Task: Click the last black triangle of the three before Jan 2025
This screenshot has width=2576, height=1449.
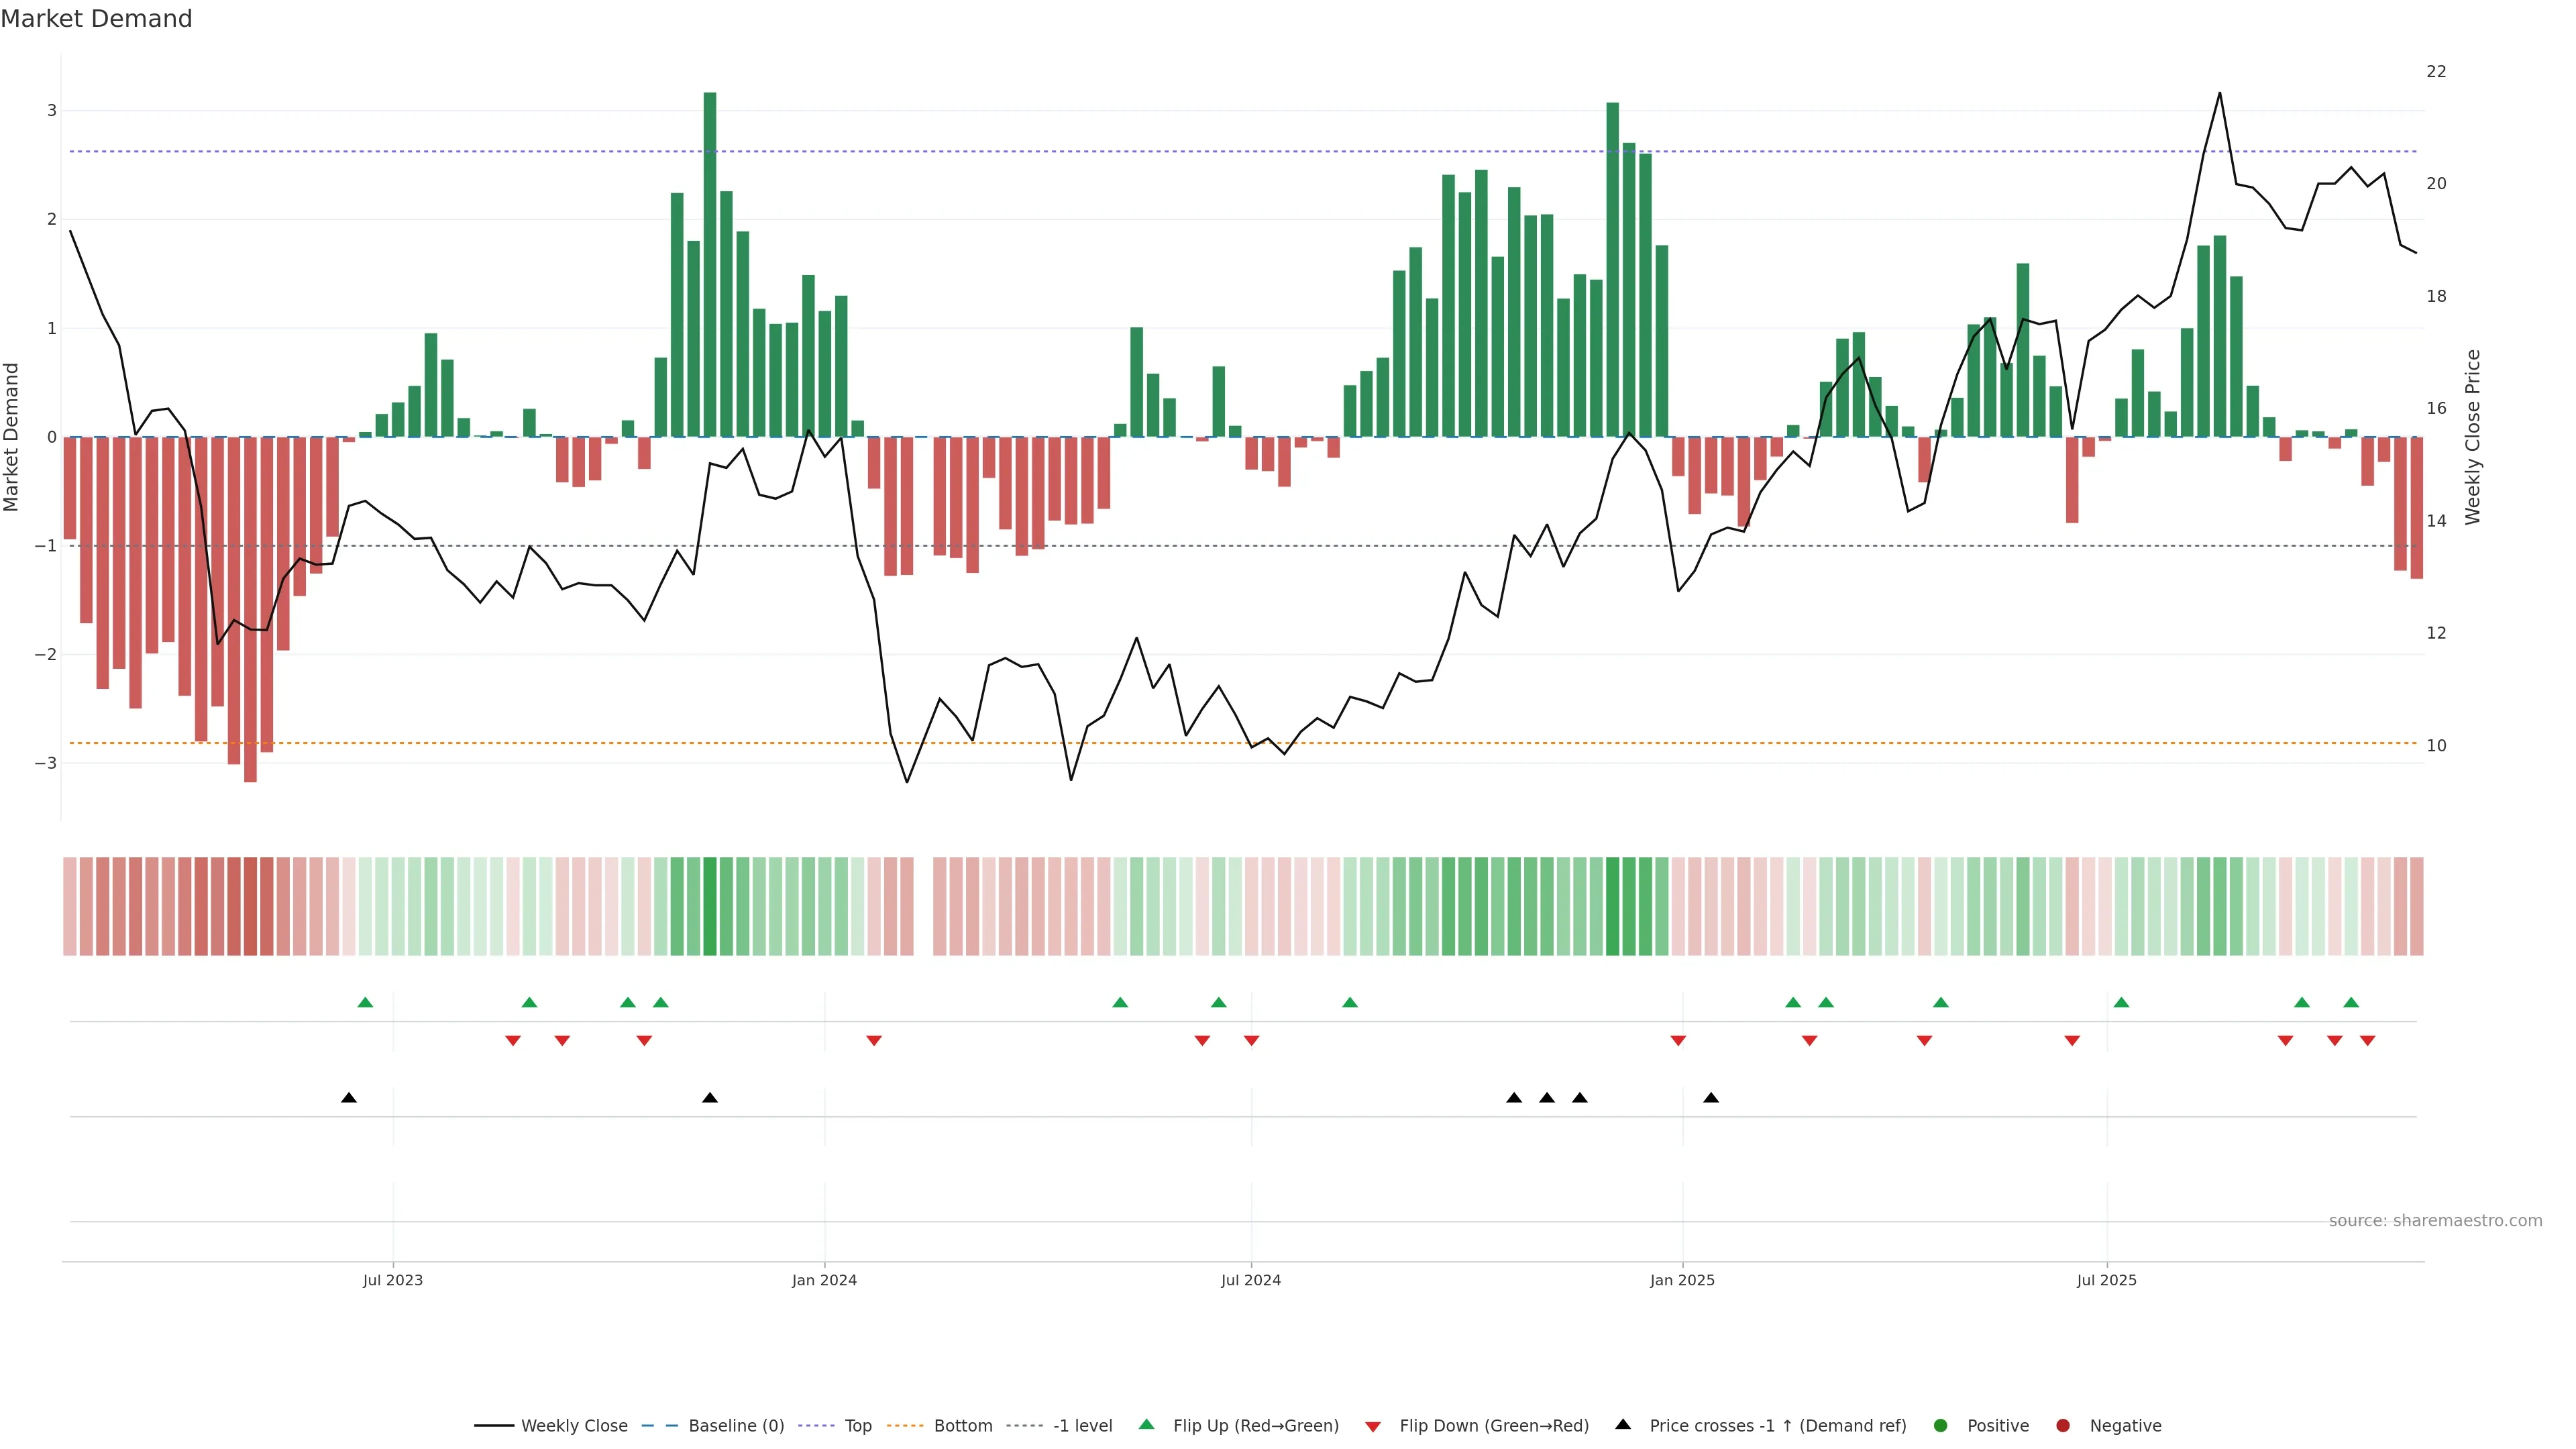Action: coord(1580,1098)
